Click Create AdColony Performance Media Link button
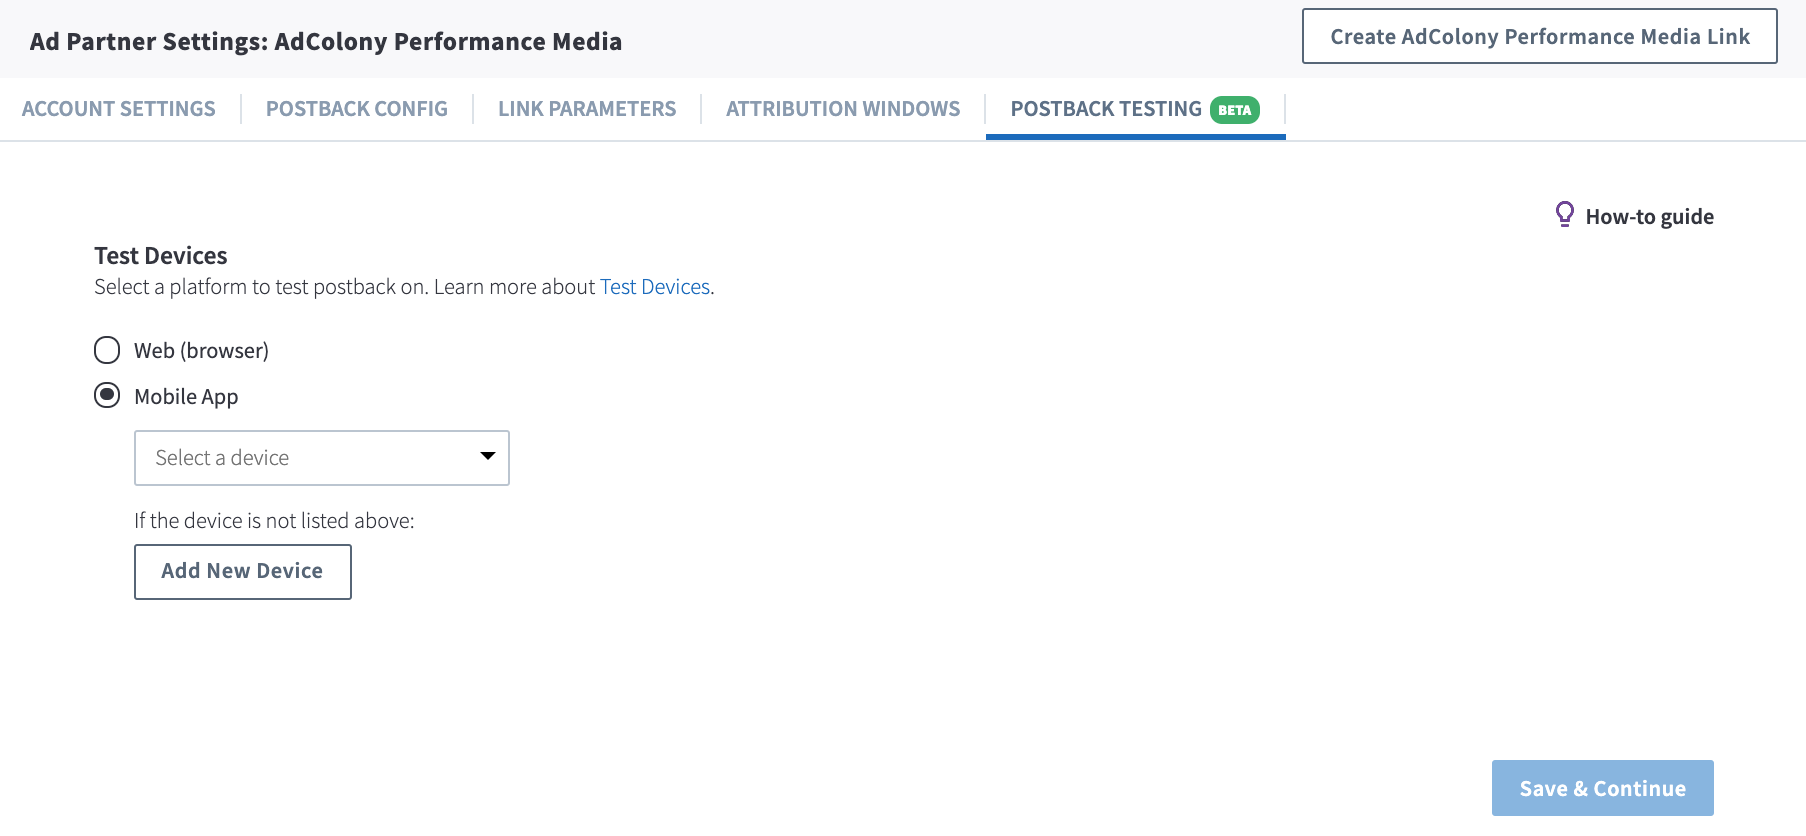 coord(1540,36)
